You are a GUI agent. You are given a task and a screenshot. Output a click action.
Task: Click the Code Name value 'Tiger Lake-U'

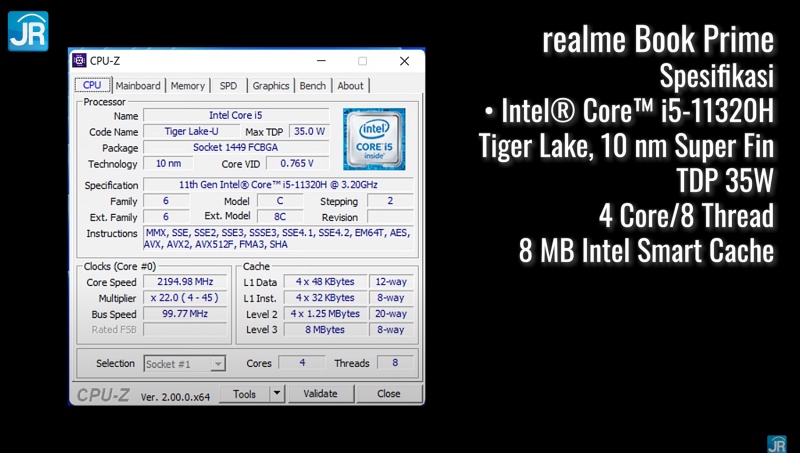[191, 131]
